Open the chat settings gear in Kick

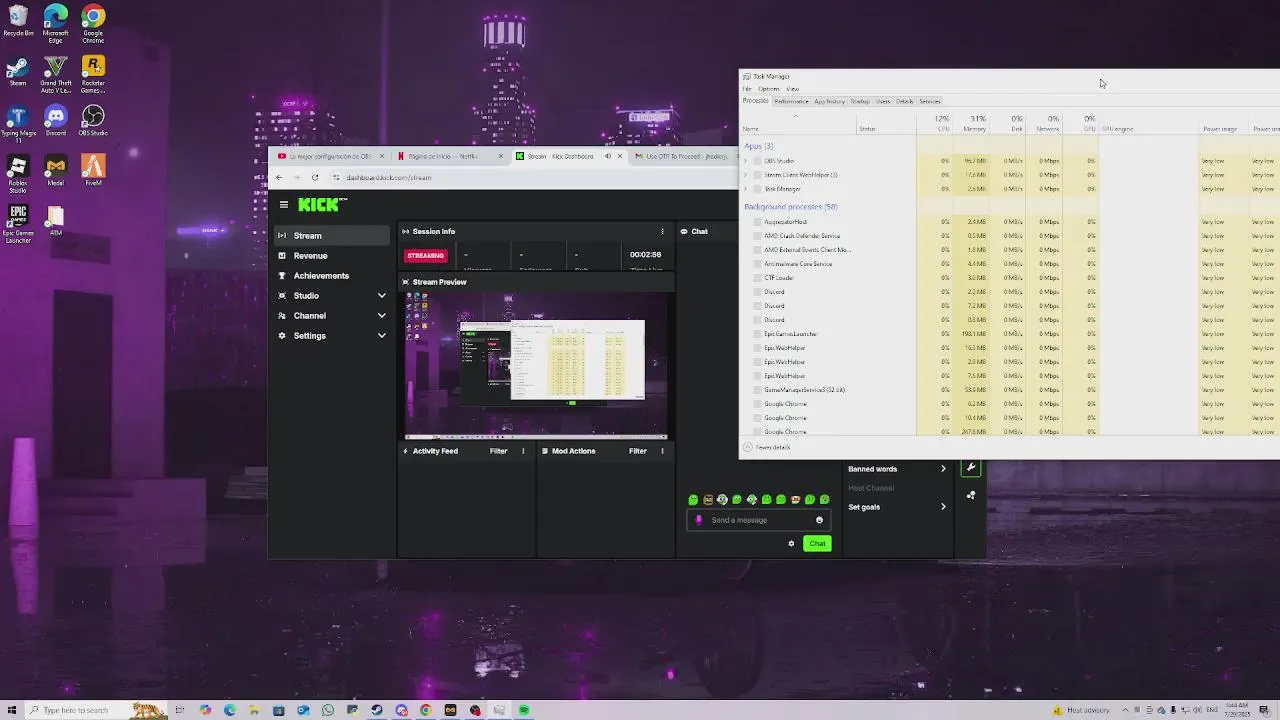click(791, 544)
